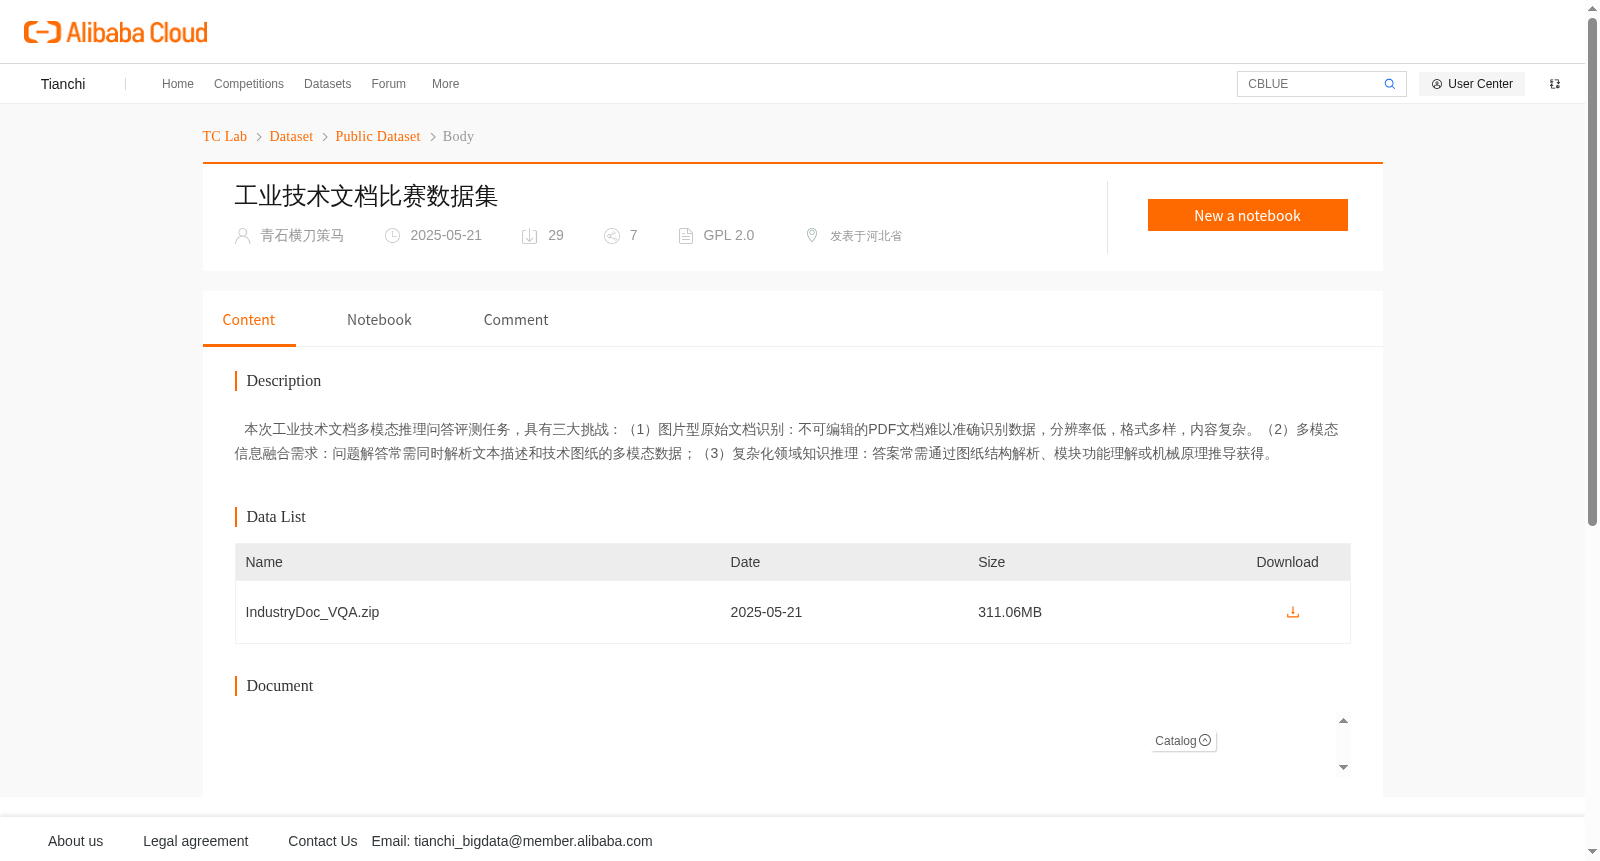The width and height of the screenshot is (1600, 861).
Task: Click the document pane down arrow
Action: coord(1343,767)
